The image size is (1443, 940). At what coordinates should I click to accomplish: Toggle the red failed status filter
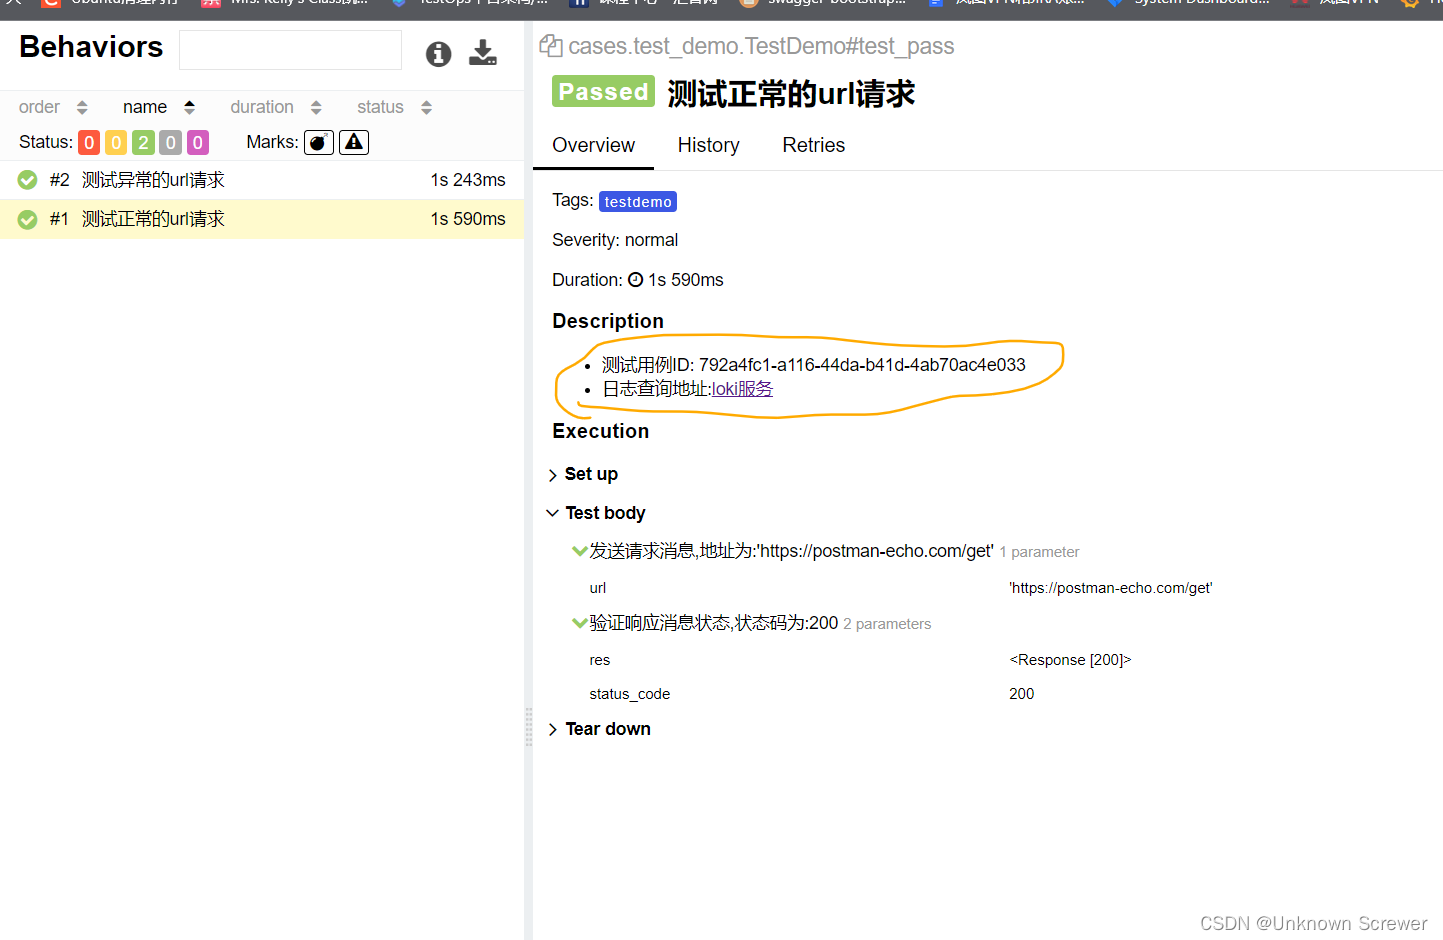pos(89,143)
